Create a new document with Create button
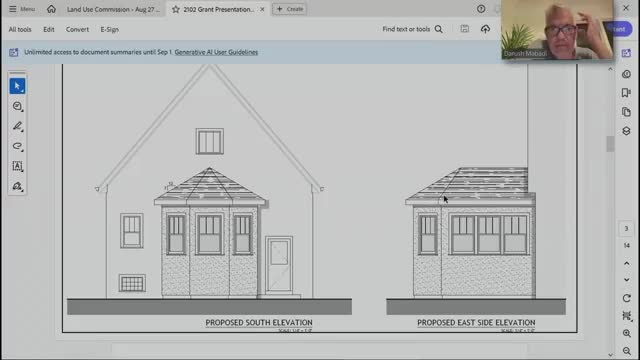 click(x=290, y=9)
